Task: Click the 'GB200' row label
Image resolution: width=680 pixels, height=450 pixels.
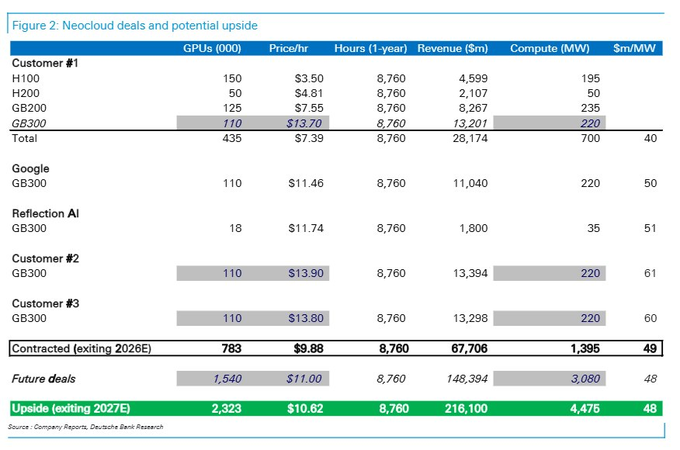Action: [x=29, y=108]
